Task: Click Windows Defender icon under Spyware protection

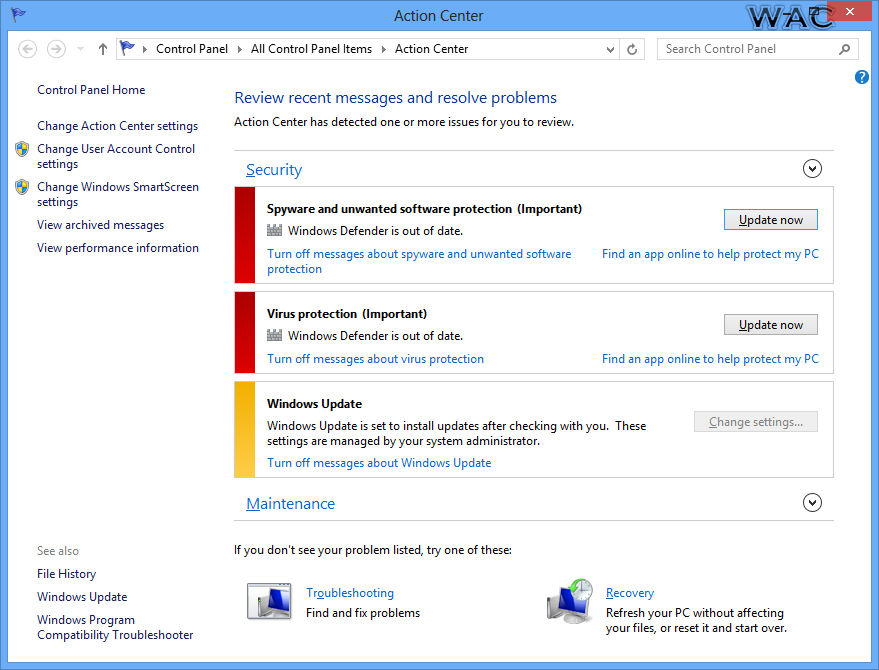Action: tap(274, 230)
